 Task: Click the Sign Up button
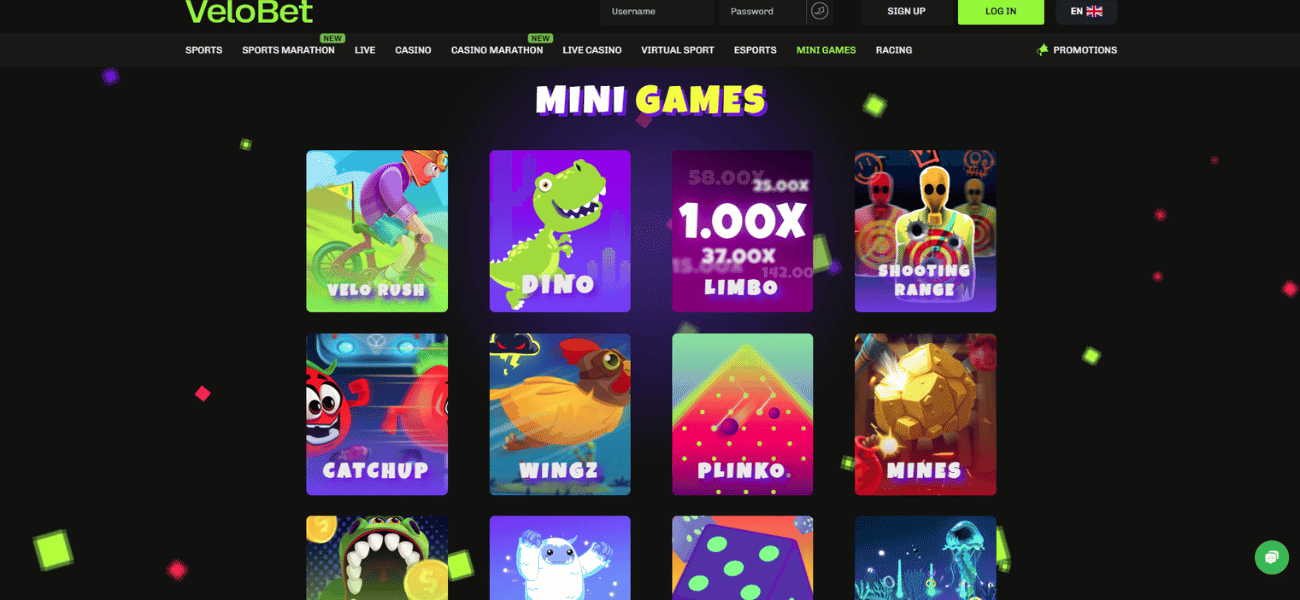click(x=906, y=11)
